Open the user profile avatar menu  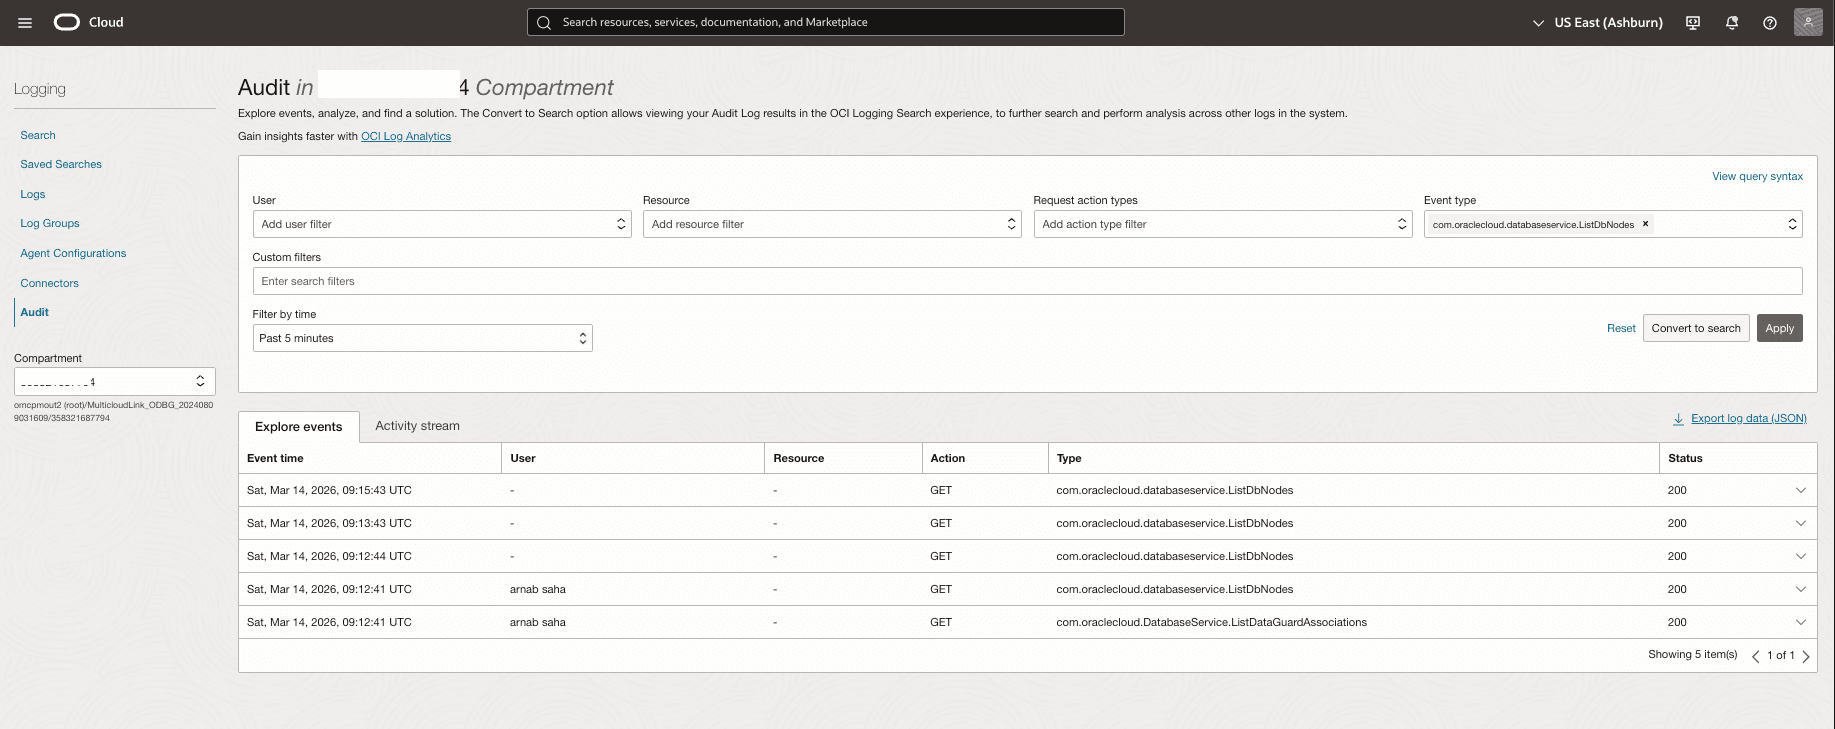1808,22
